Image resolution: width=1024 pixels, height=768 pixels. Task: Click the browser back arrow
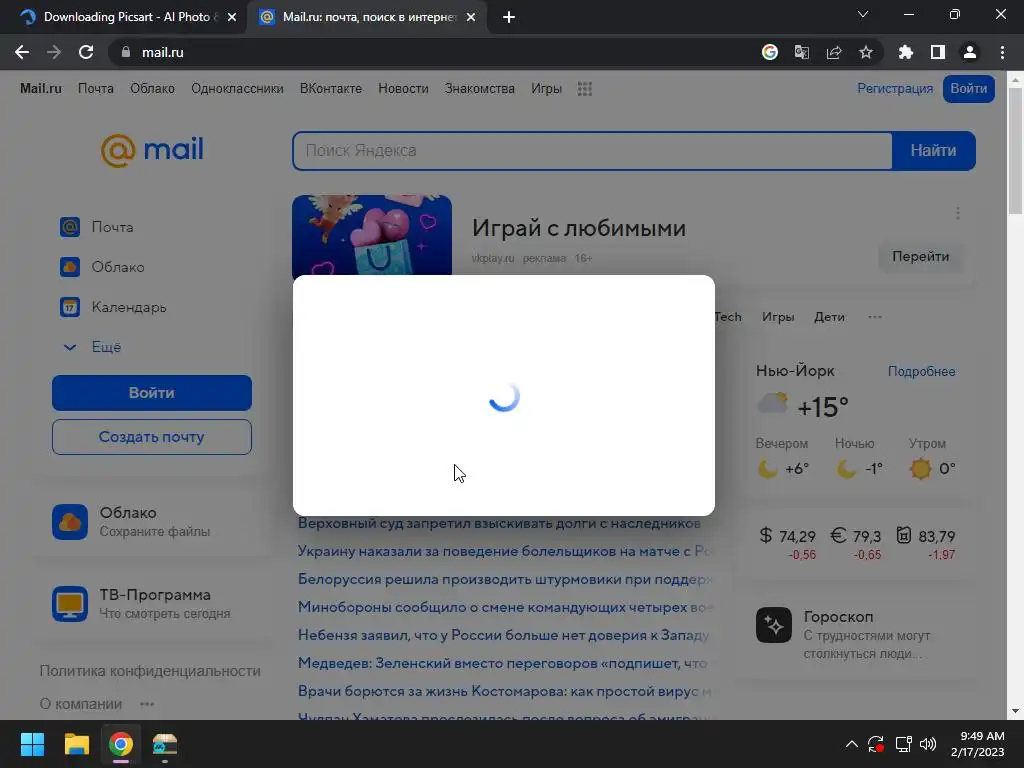click(x=22, y=52)
